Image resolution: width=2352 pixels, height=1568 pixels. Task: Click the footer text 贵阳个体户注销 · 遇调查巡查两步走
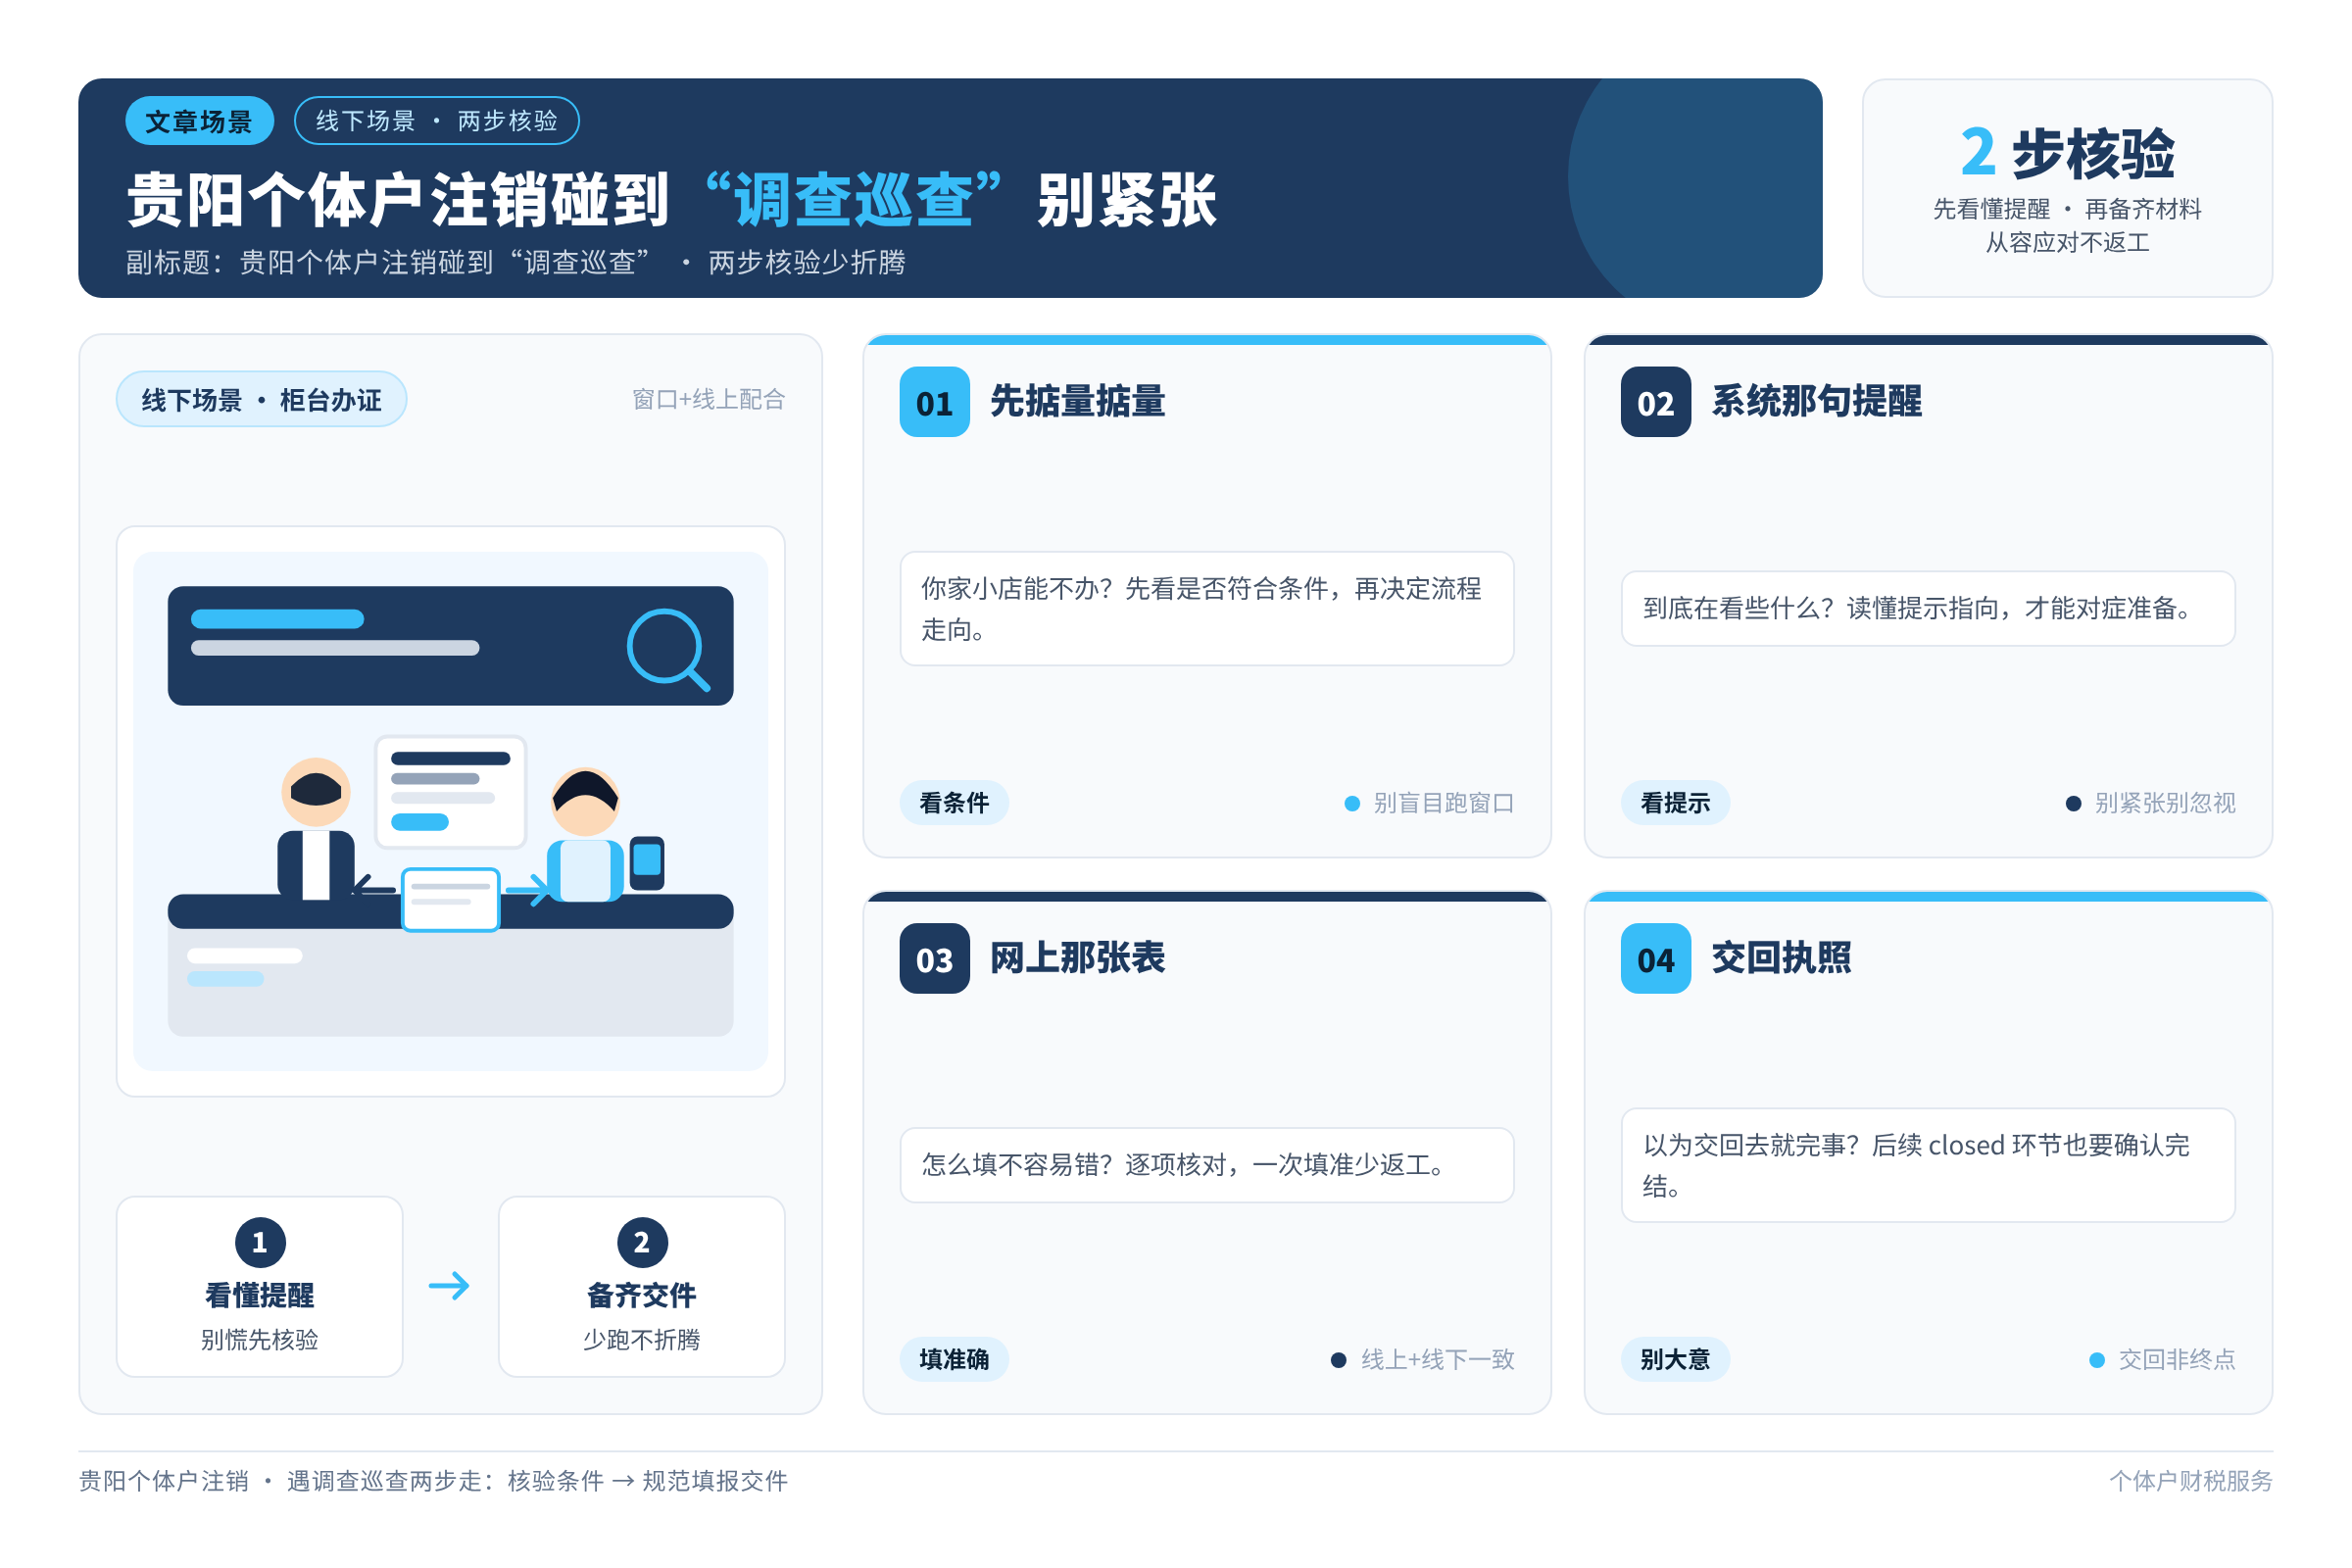(x=433, y=1481)
